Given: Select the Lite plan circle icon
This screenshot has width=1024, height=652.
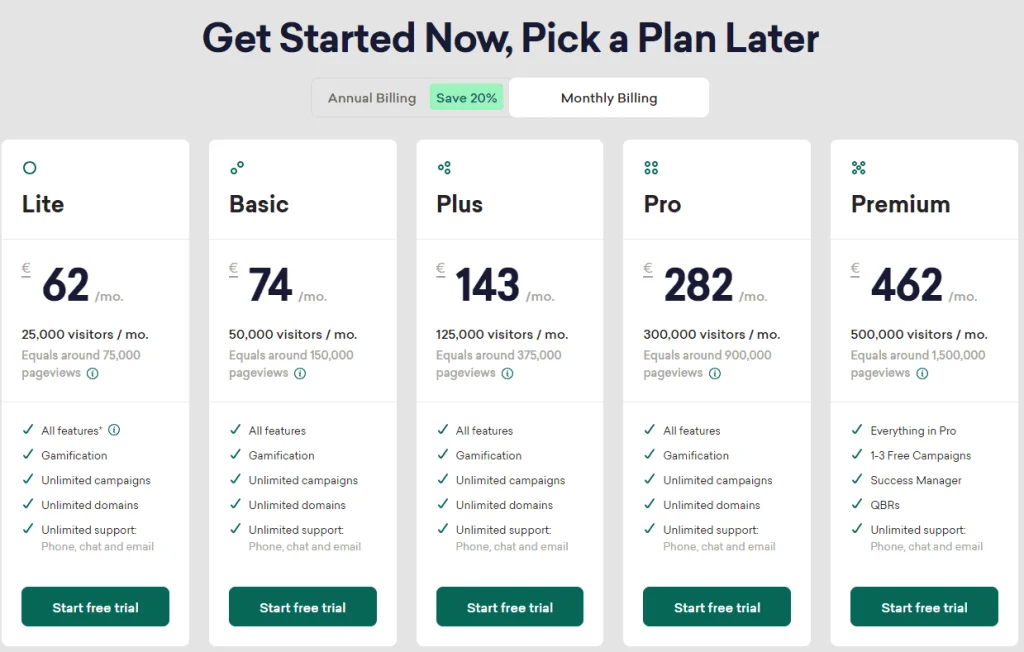Looking at the screenshot, I should click(31, 167).
